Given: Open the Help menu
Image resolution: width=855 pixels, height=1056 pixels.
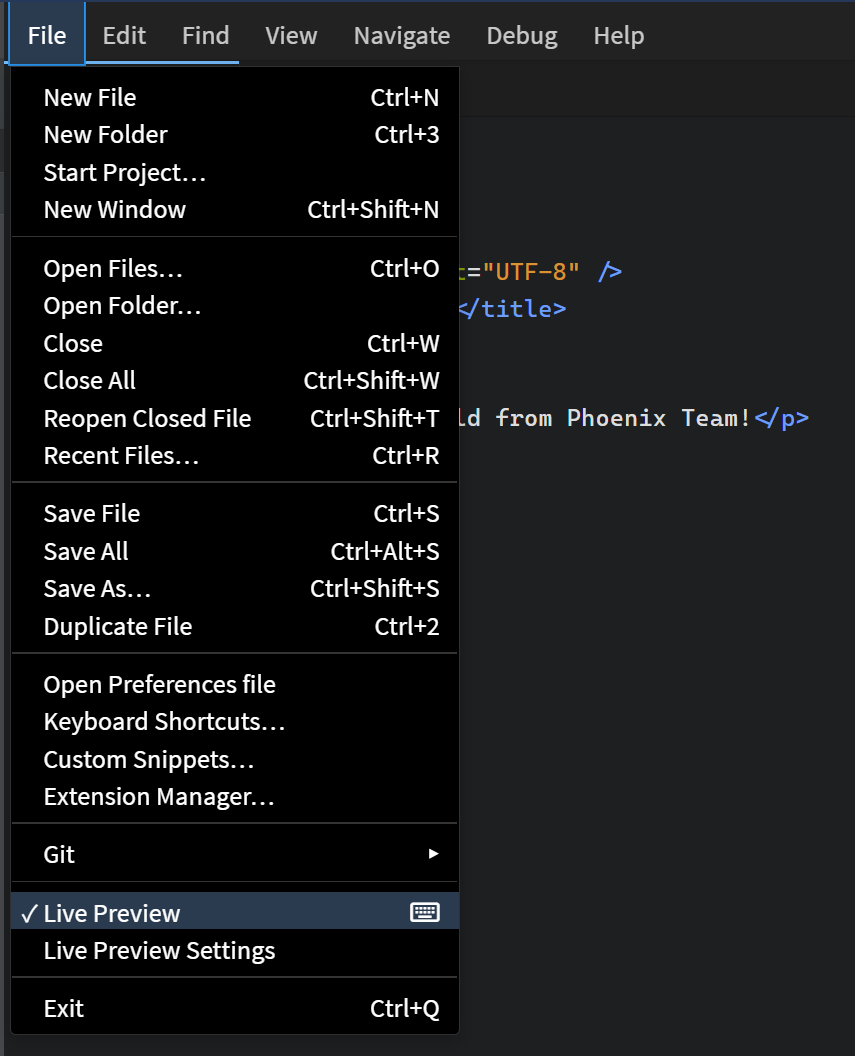Looking at the screenshot, I should coord(618,34).
